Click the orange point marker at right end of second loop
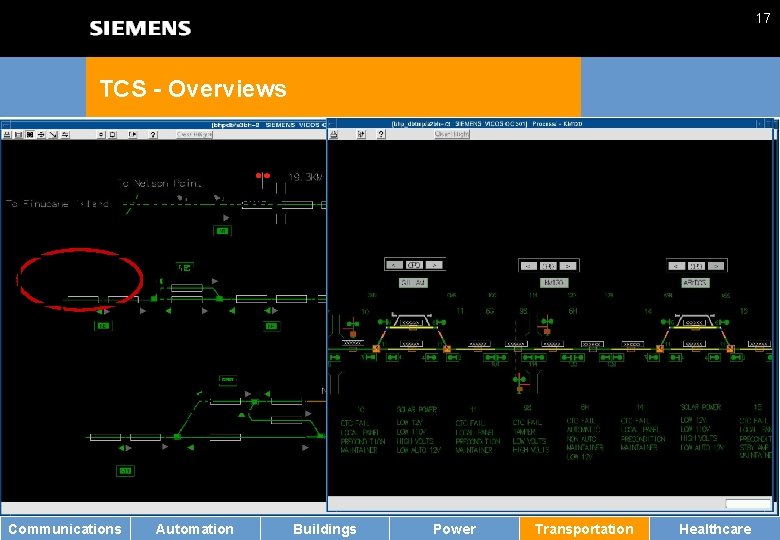This screenshot has height=540, width=780. [x=730, y=349]
